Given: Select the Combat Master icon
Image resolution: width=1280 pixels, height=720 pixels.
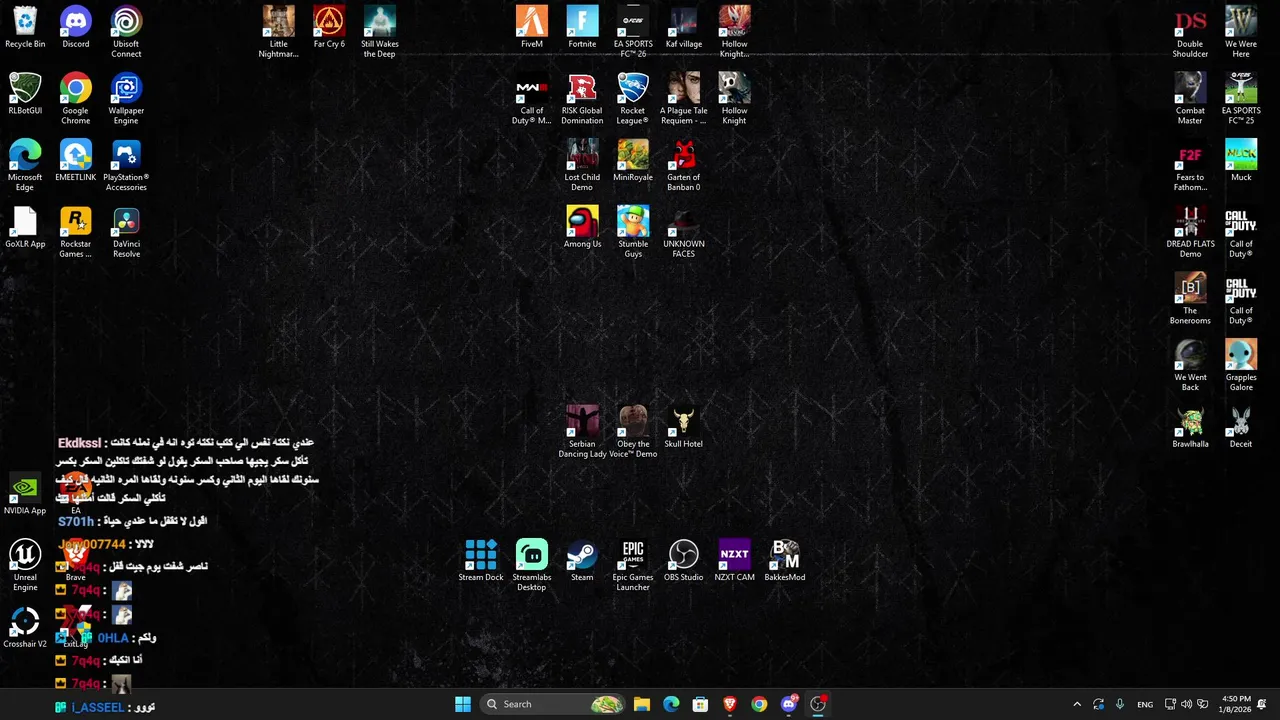Looking at the screenshot, I should 1190,99.
